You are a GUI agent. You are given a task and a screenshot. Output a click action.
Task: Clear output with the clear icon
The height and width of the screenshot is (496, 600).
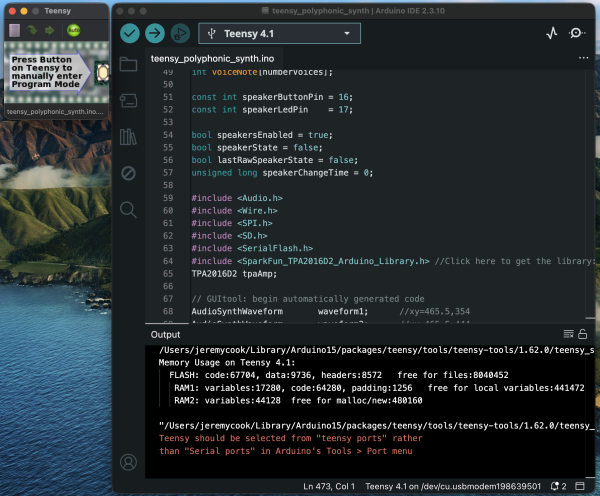pos(569,334)
